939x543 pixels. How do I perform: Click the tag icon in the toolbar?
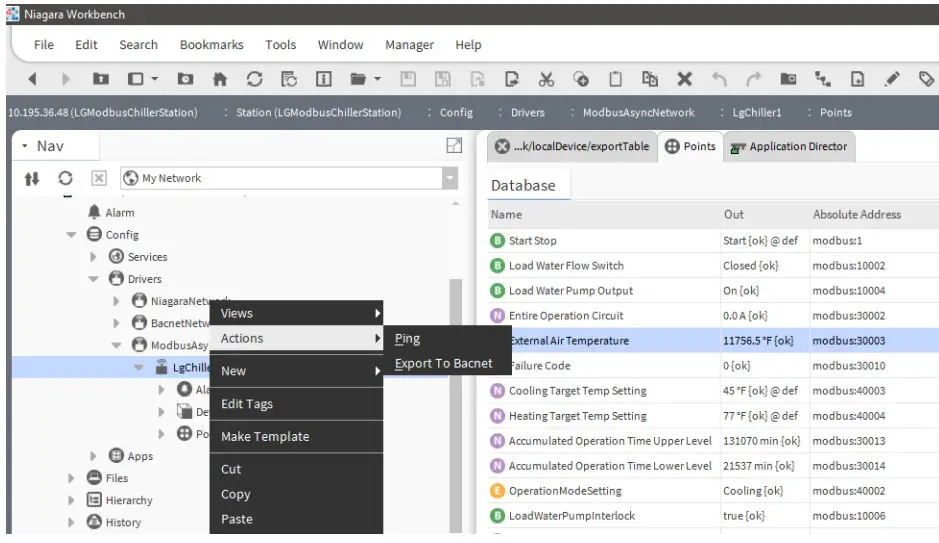coord(926,79)
